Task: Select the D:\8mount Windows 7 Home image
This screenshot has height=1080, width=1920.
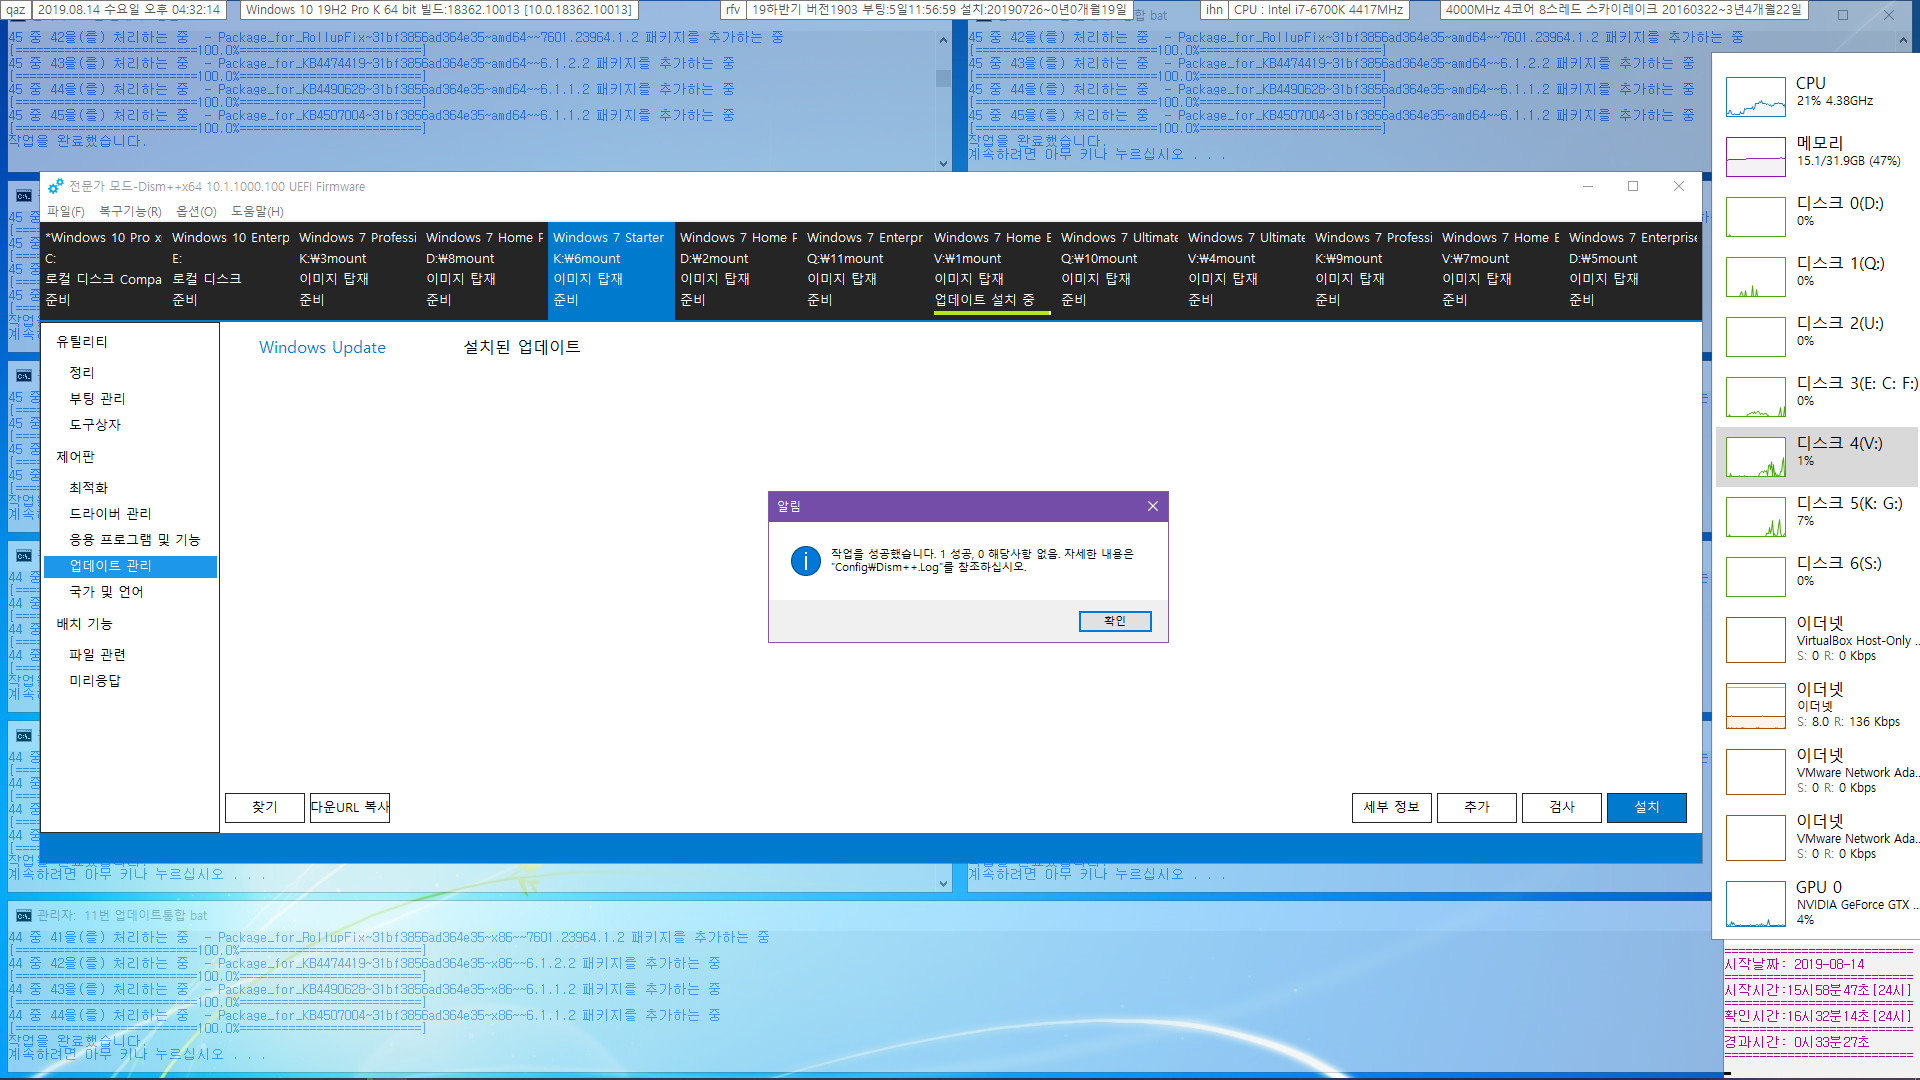Action: [484, 269]
